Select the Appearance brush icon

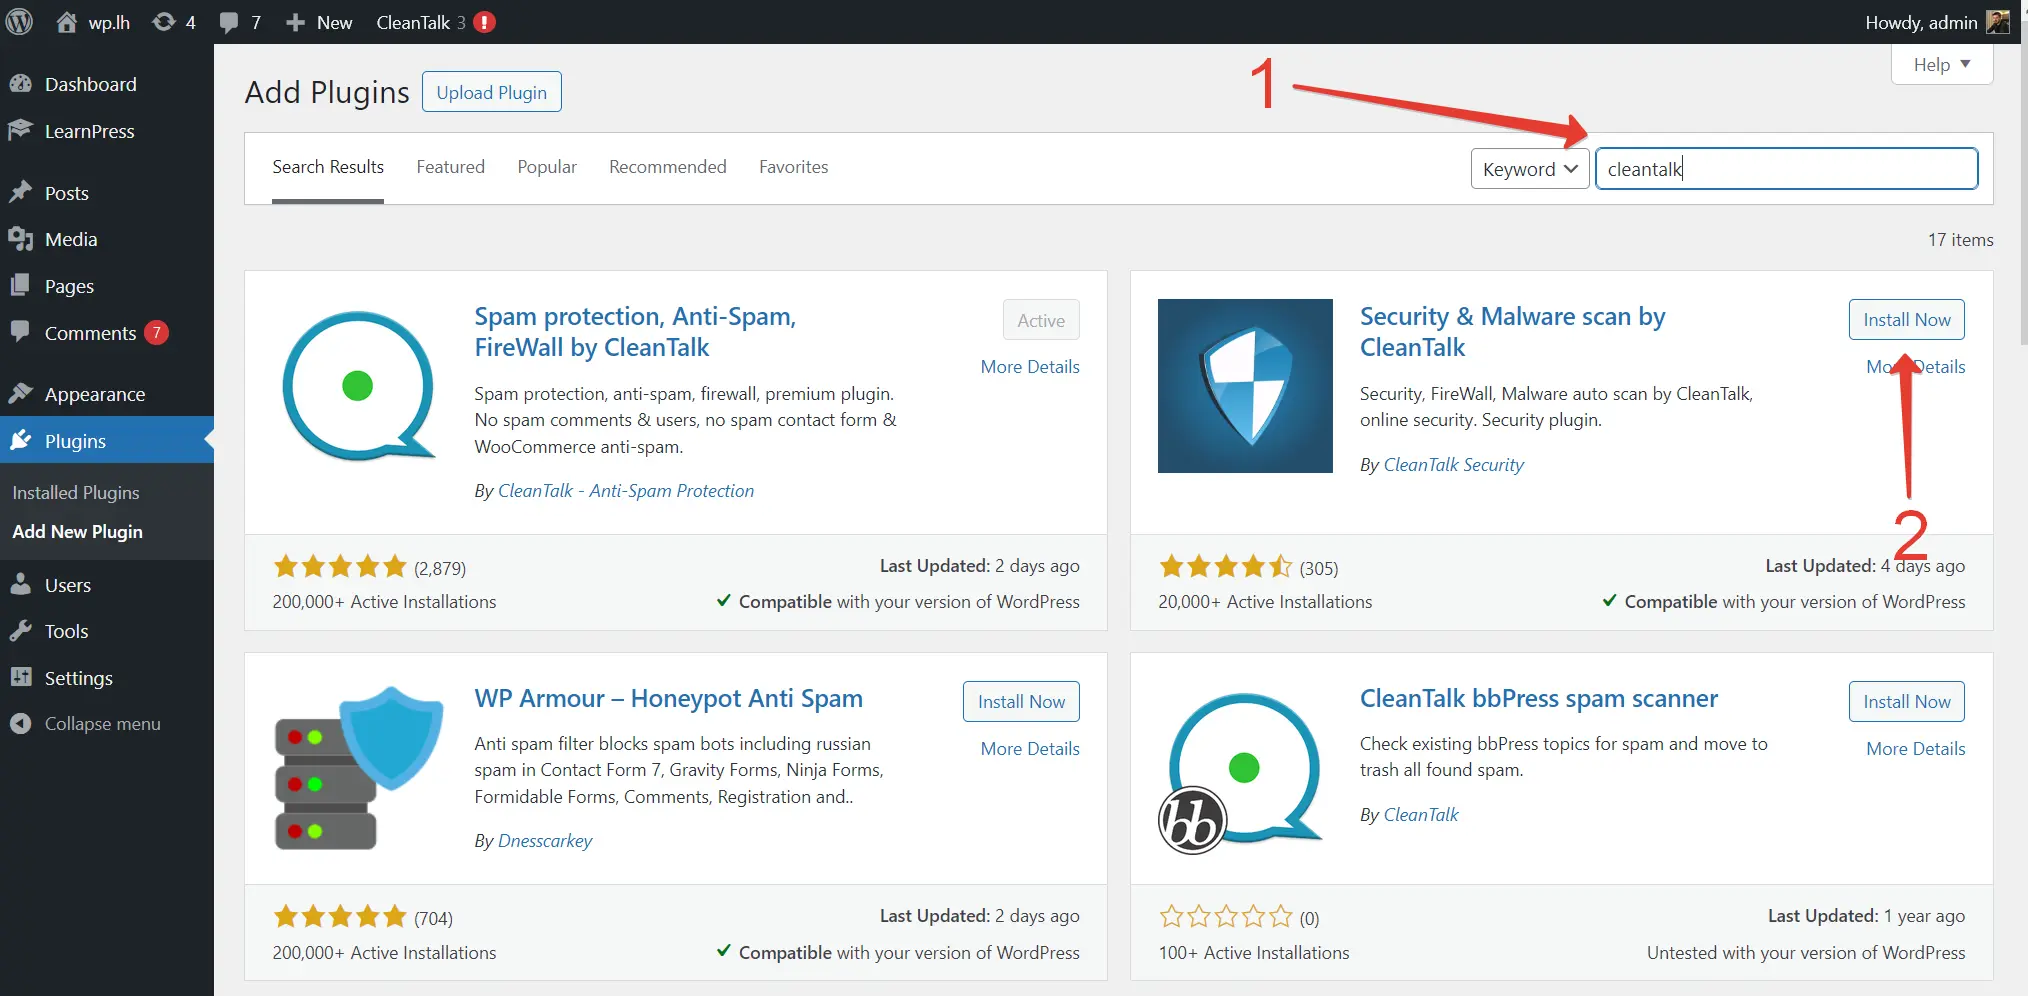coord(22,393)
